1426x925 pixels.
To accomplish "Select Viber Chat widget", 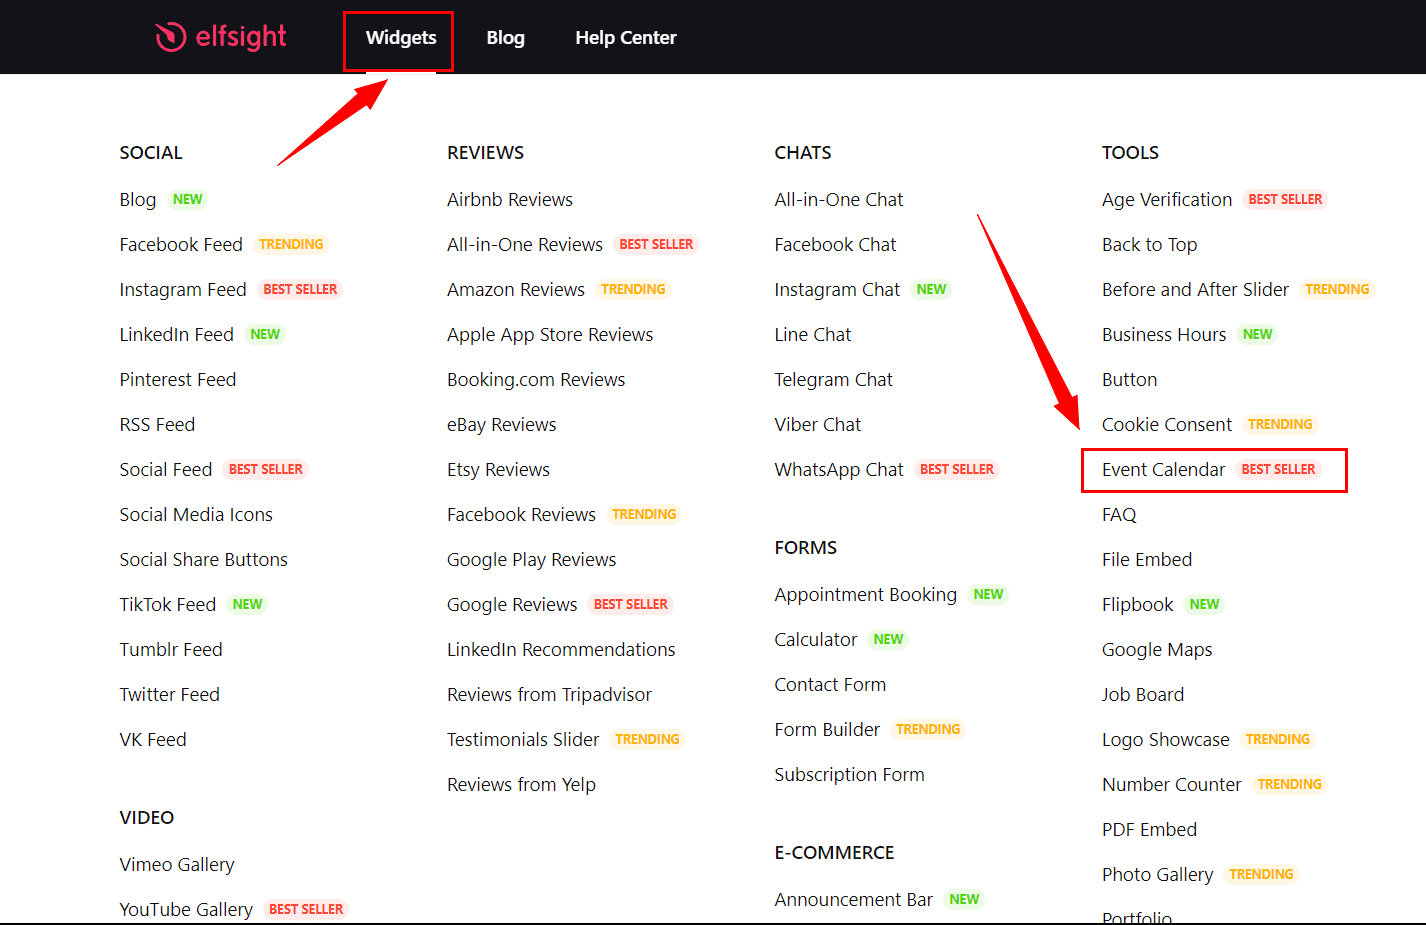I will pos(818,425).
